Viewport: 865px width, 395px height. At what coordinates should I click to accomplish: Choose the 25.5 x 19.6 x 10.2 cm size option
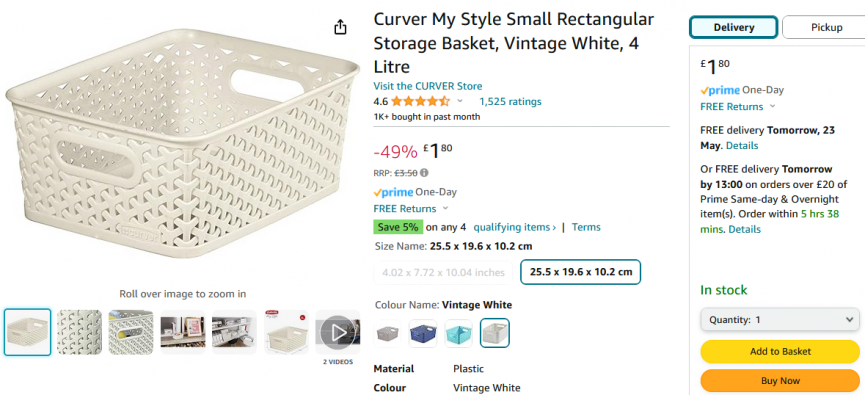pos(581,272)
